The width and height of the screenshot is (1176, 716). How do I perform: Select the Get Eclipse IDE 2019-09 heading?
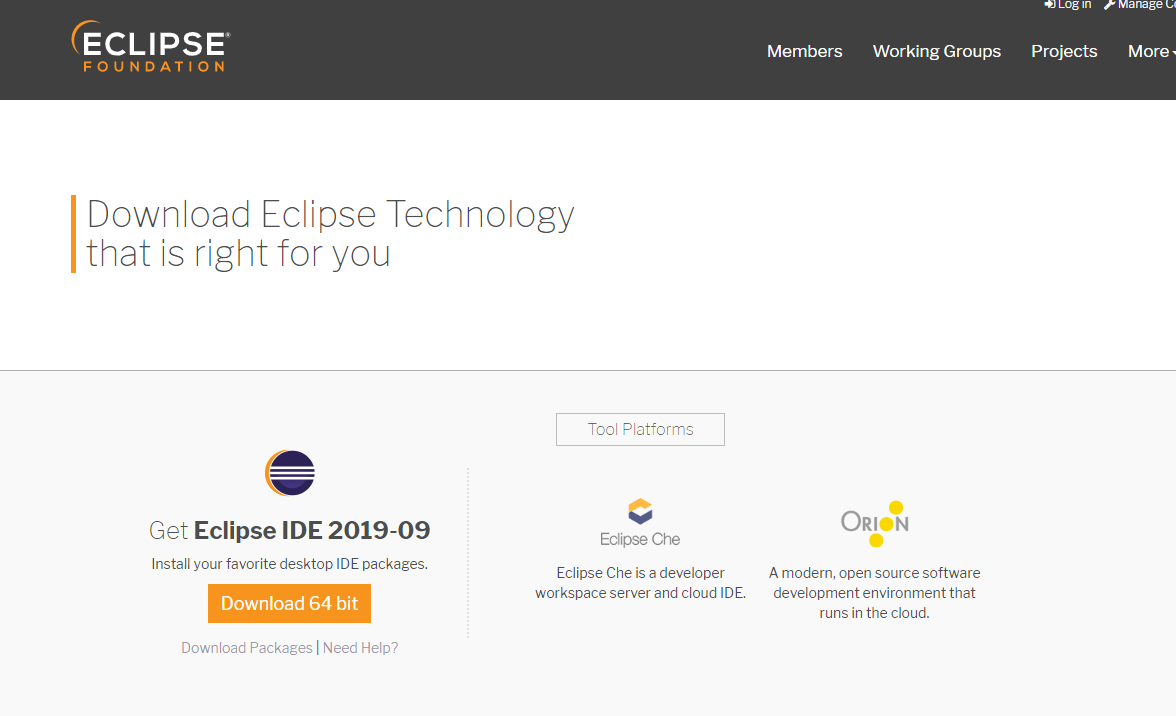point(290,530)
